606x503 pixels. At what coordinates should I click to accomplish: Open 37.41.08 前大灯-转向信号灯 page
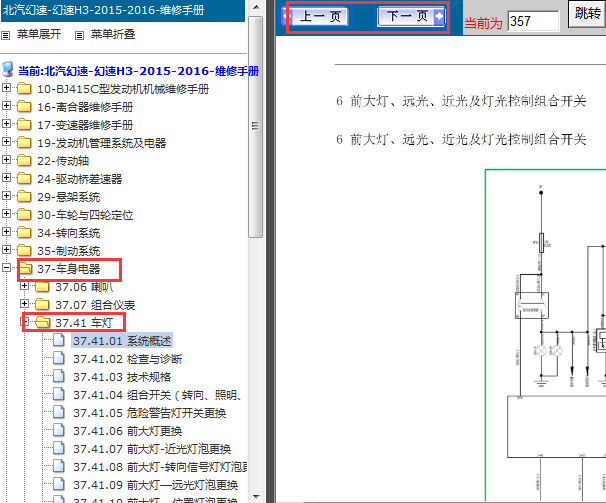[160, 467]
